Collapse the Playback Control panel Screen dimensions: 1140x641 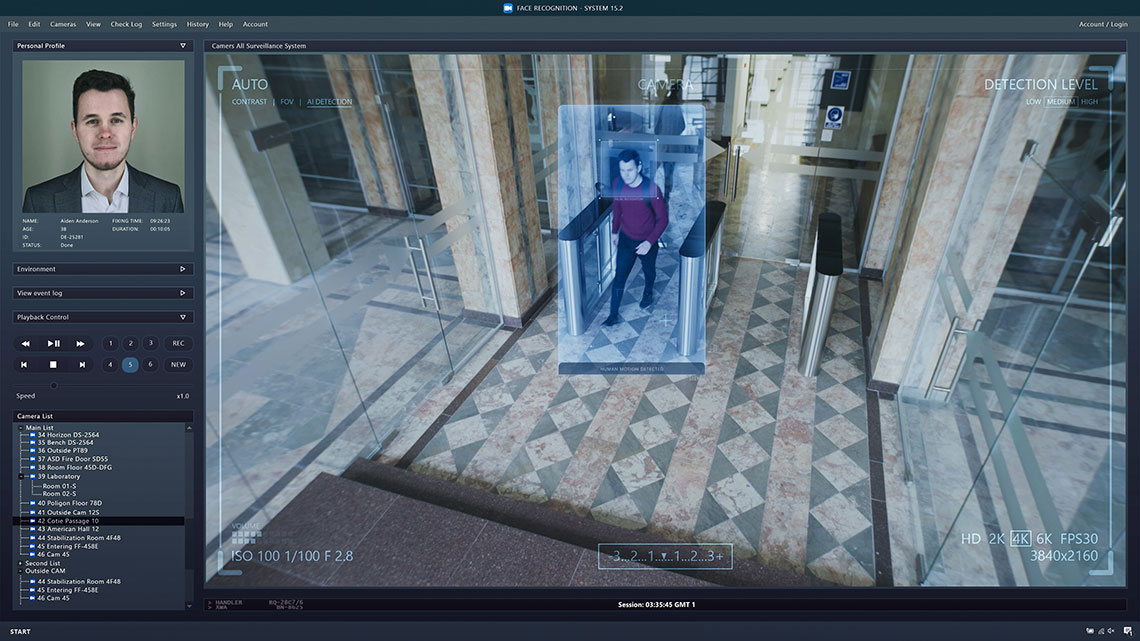point(182,317)
